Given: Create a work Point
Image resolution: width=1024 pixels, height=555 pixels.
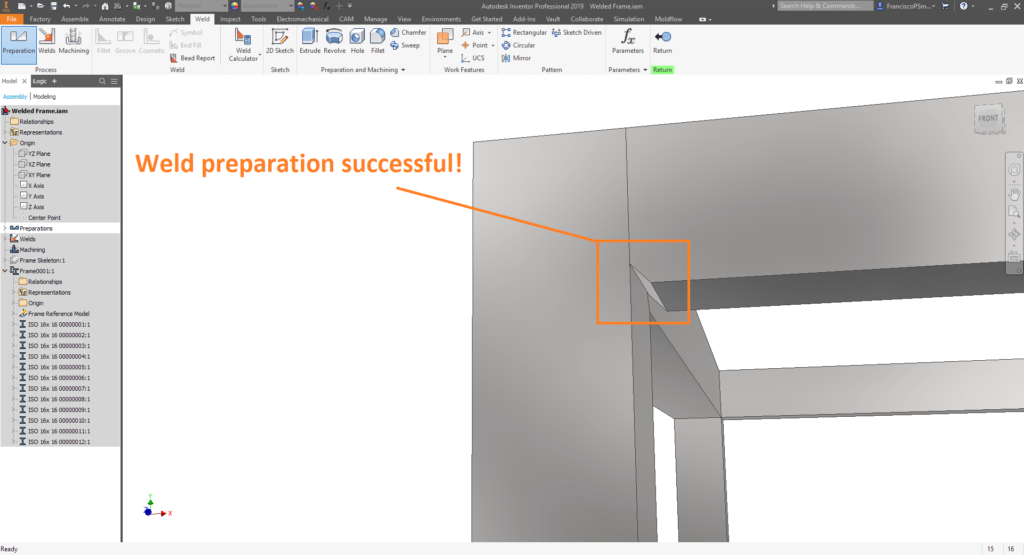Looking at the screenshot, I should [x=474, y=45].
